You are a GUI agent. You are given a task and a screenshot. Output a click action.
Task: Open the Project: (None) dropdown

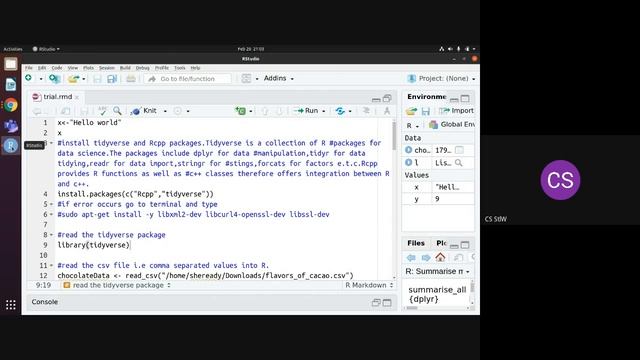click(441, 78)
